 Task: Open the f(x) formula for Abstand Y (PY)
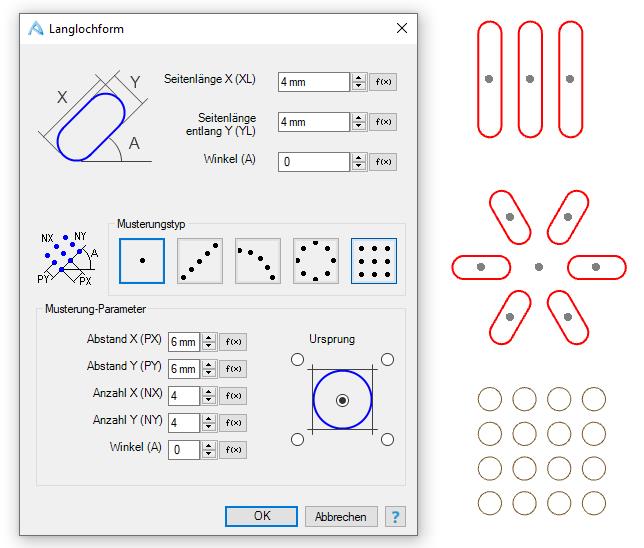tap(233, 369)
